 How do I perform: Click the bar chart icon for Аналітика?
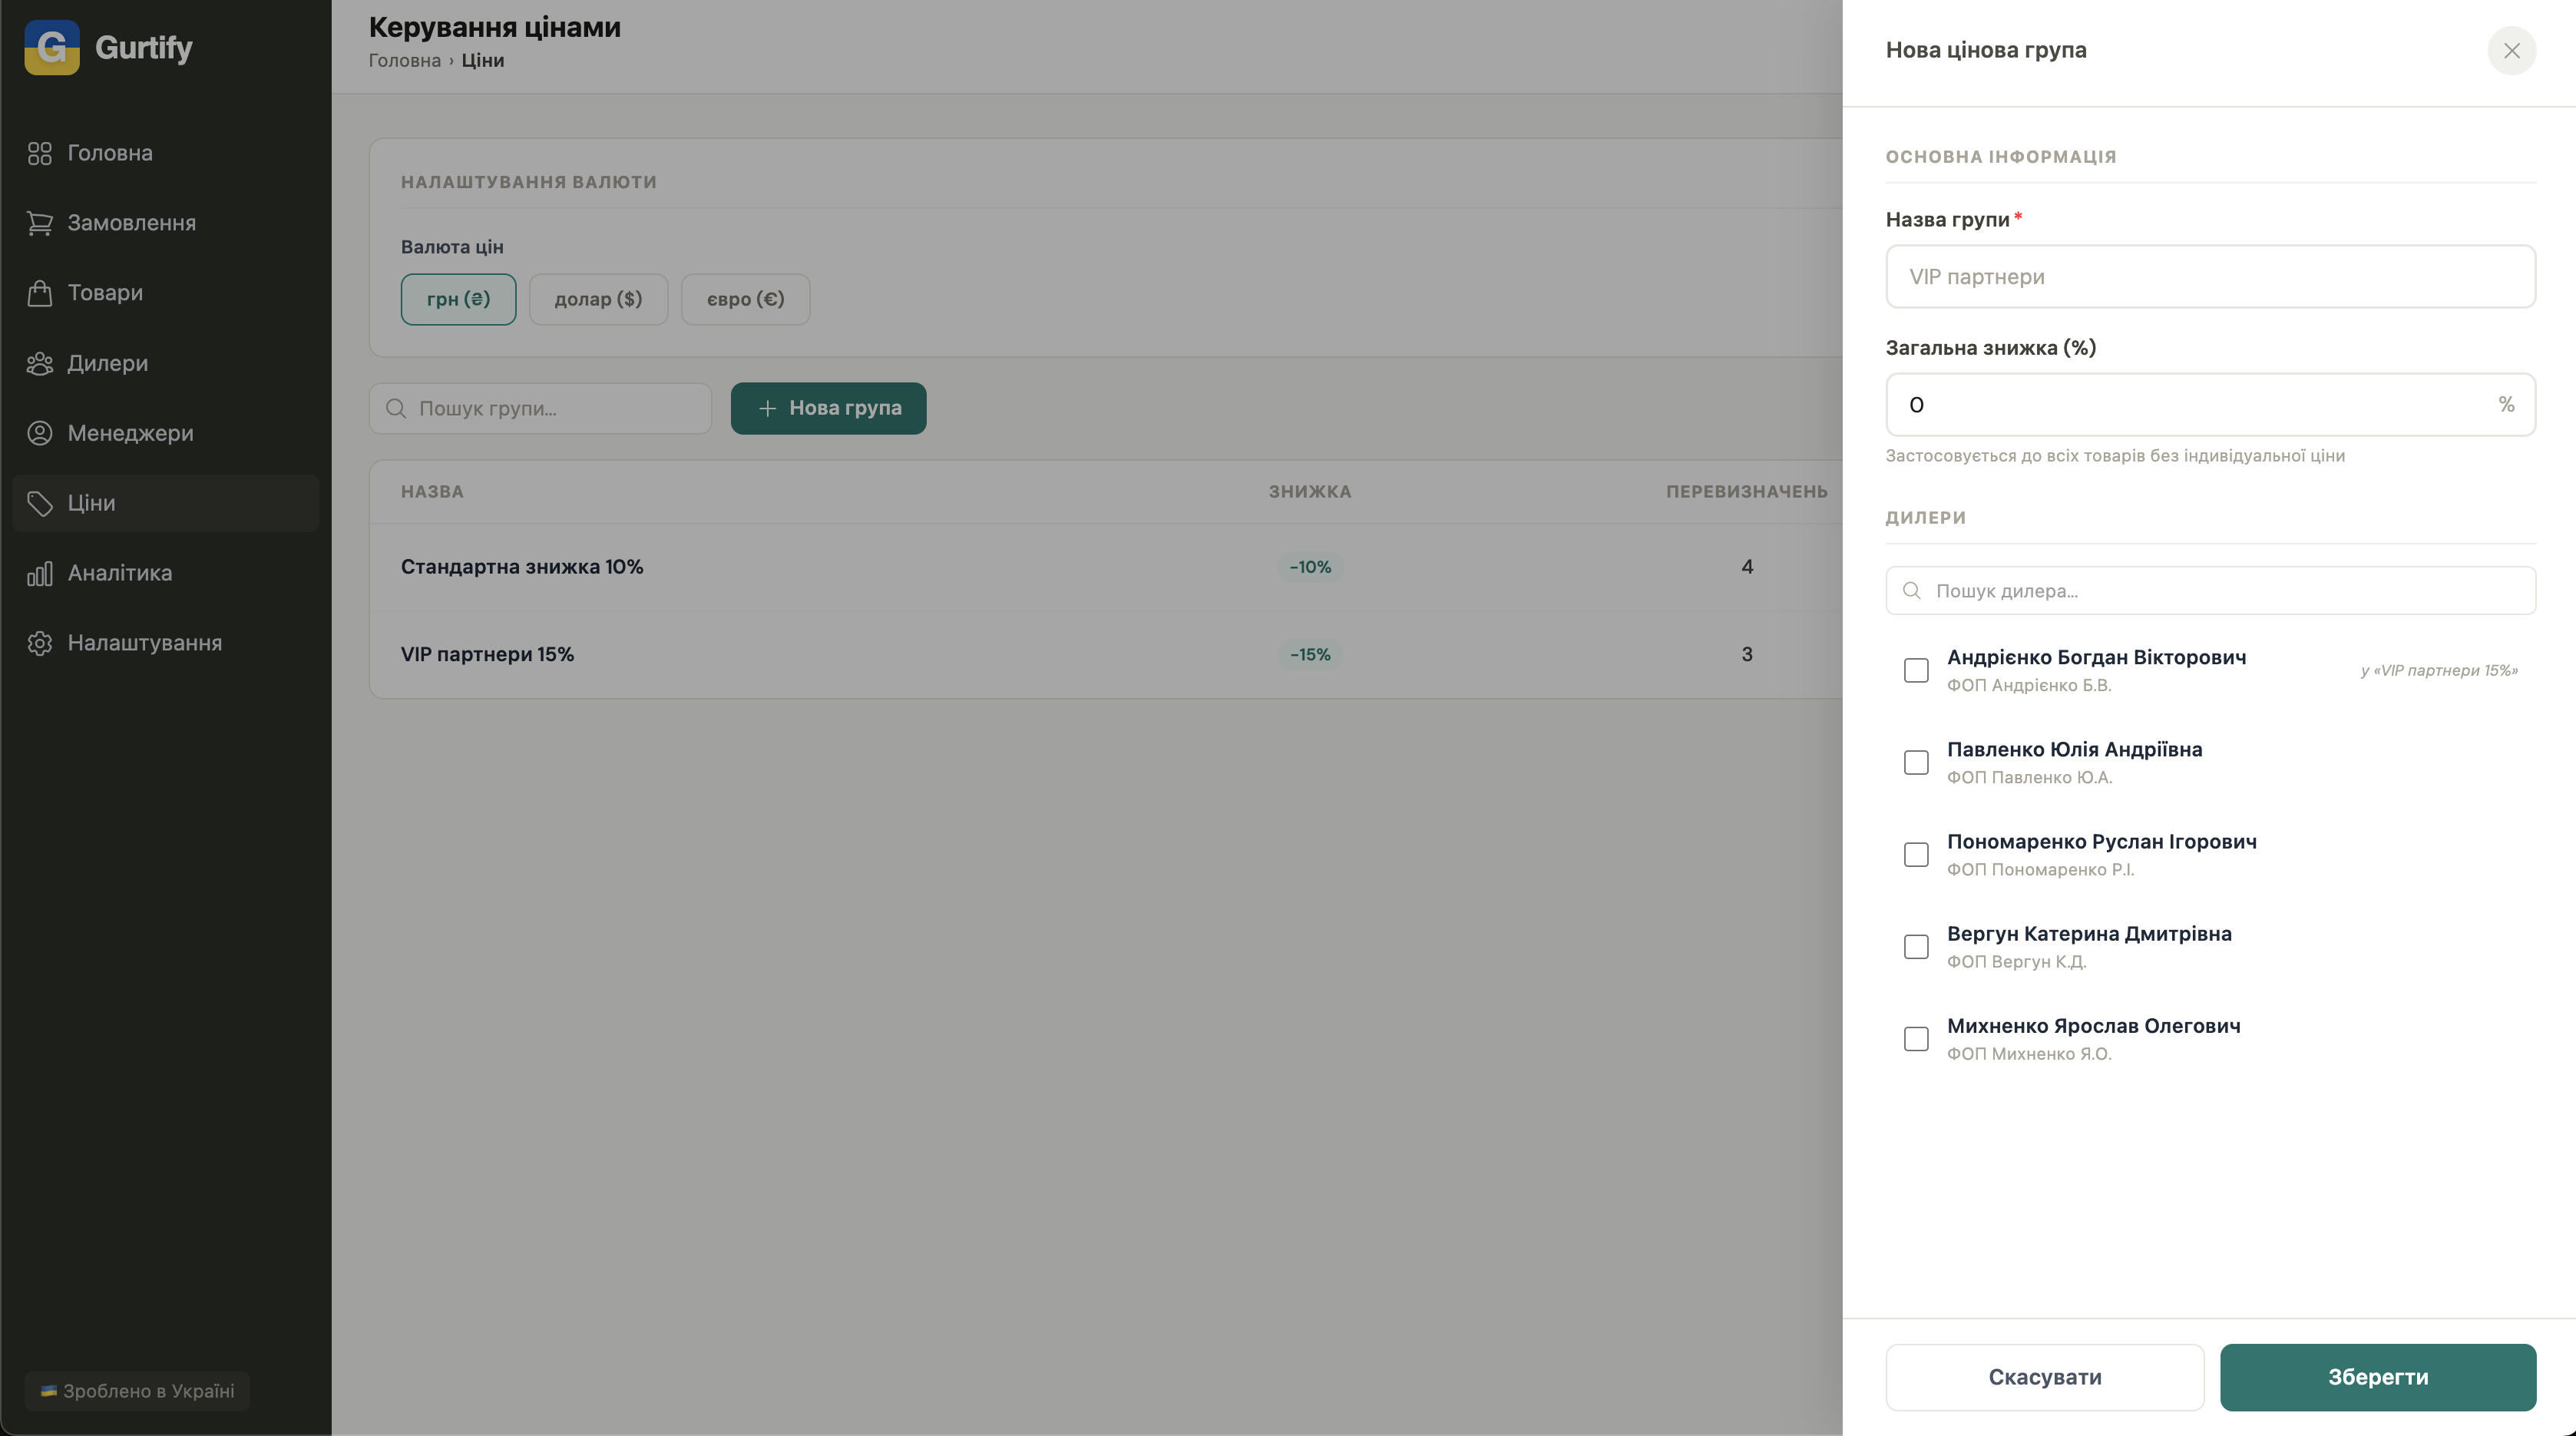(x=40, y=573)
